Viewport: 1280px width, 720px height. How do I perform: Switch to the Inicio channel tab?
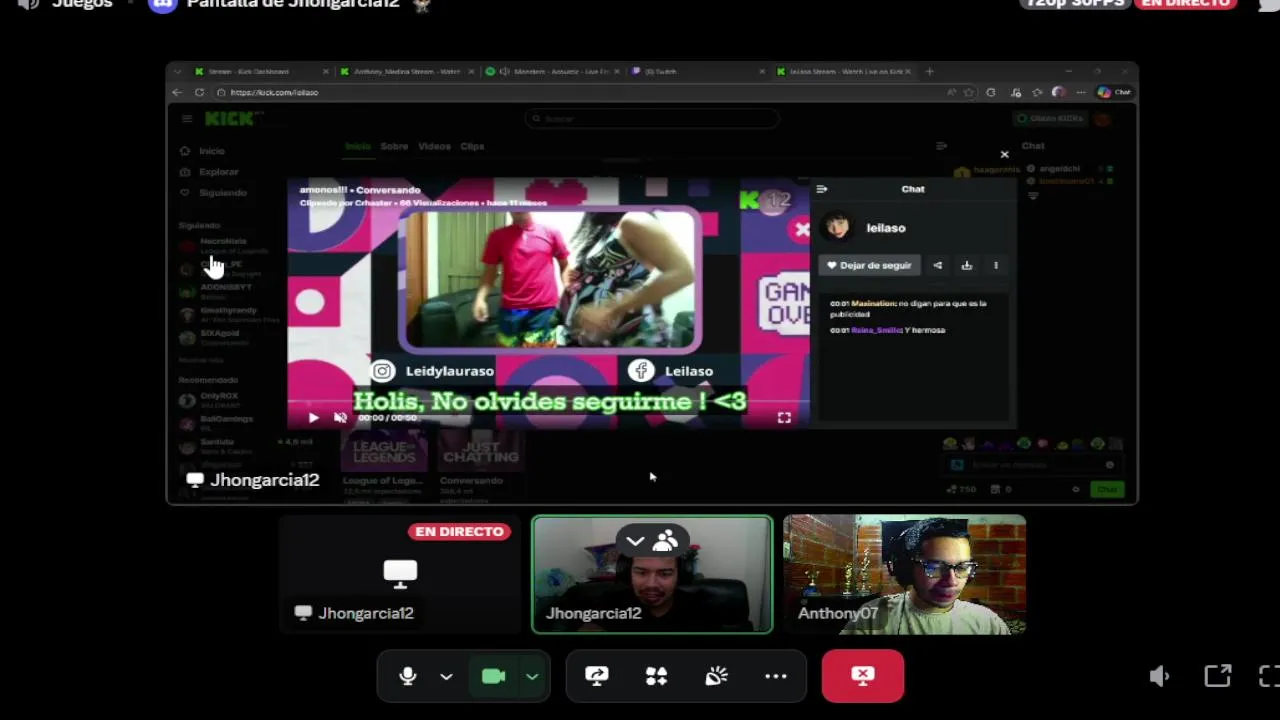357,146
